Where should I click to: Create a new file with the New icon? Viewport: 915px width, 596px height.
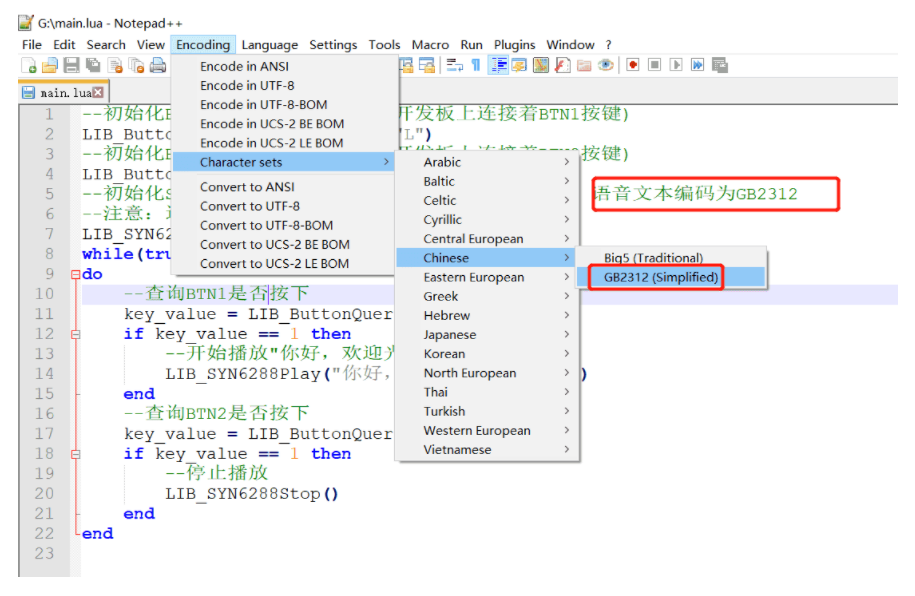[29, 65]
